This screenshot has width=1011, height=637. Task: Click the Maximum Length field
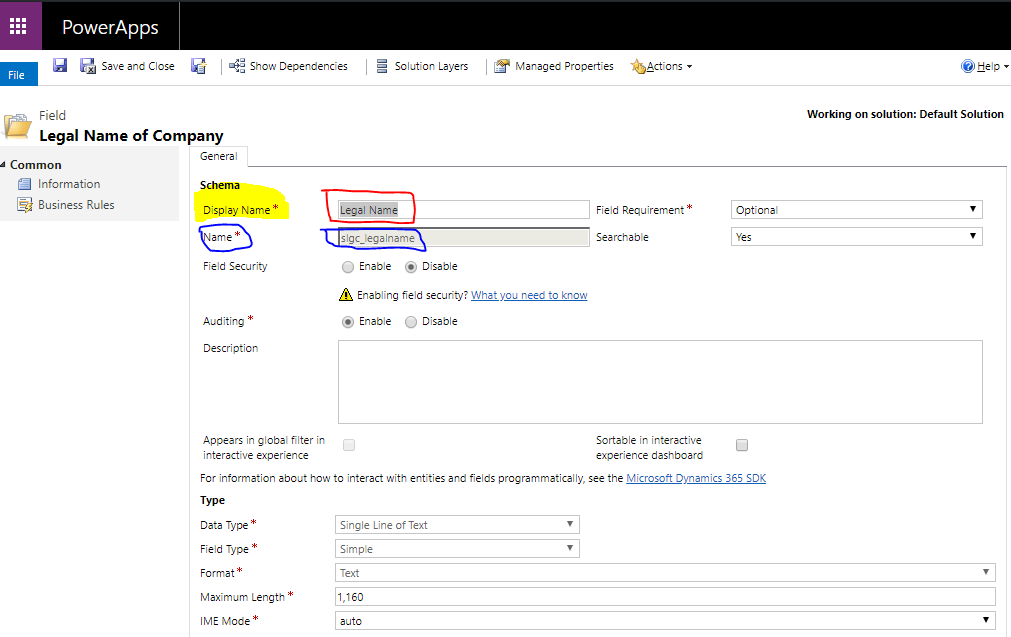665,596
